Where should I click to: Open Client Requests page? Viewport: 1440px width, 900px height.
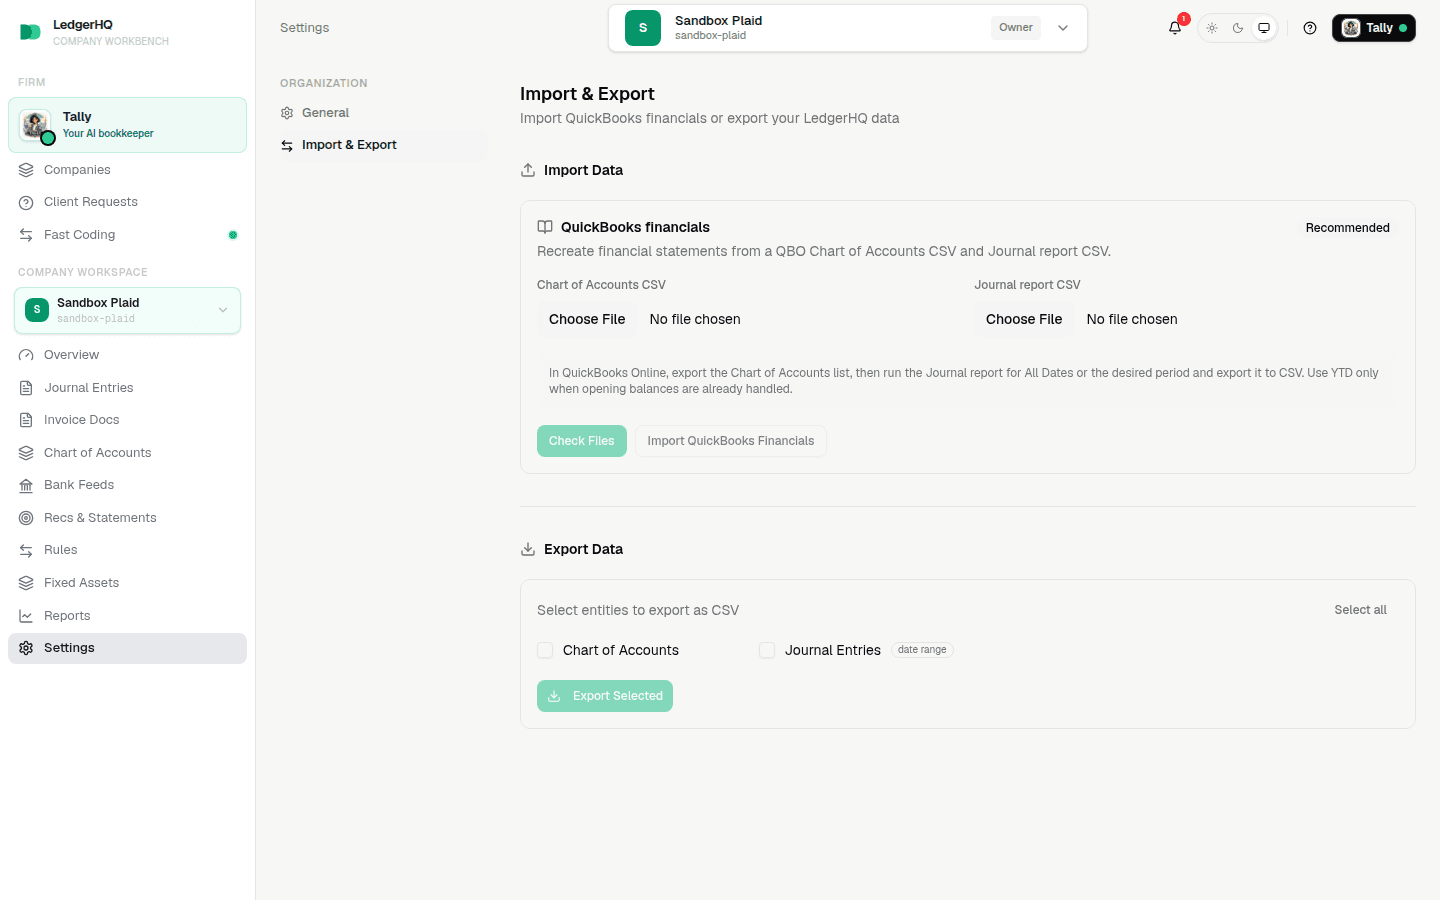pos(127,202)
